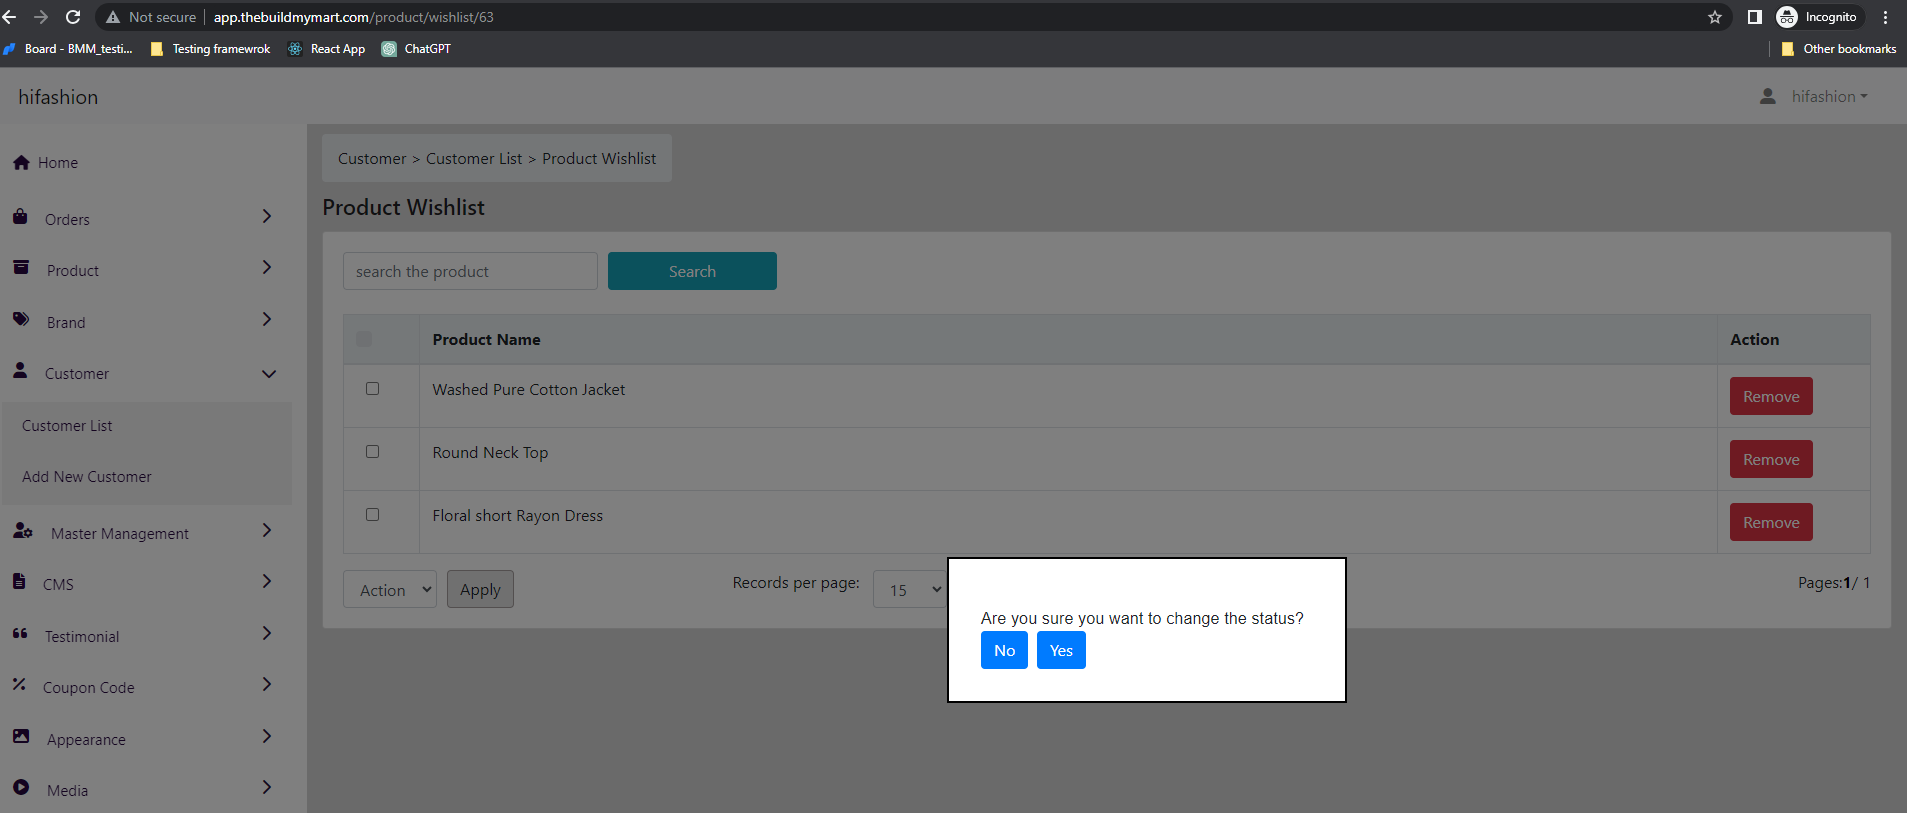
Task: Click the Incognito profile icon
Action: point(1787,17)
